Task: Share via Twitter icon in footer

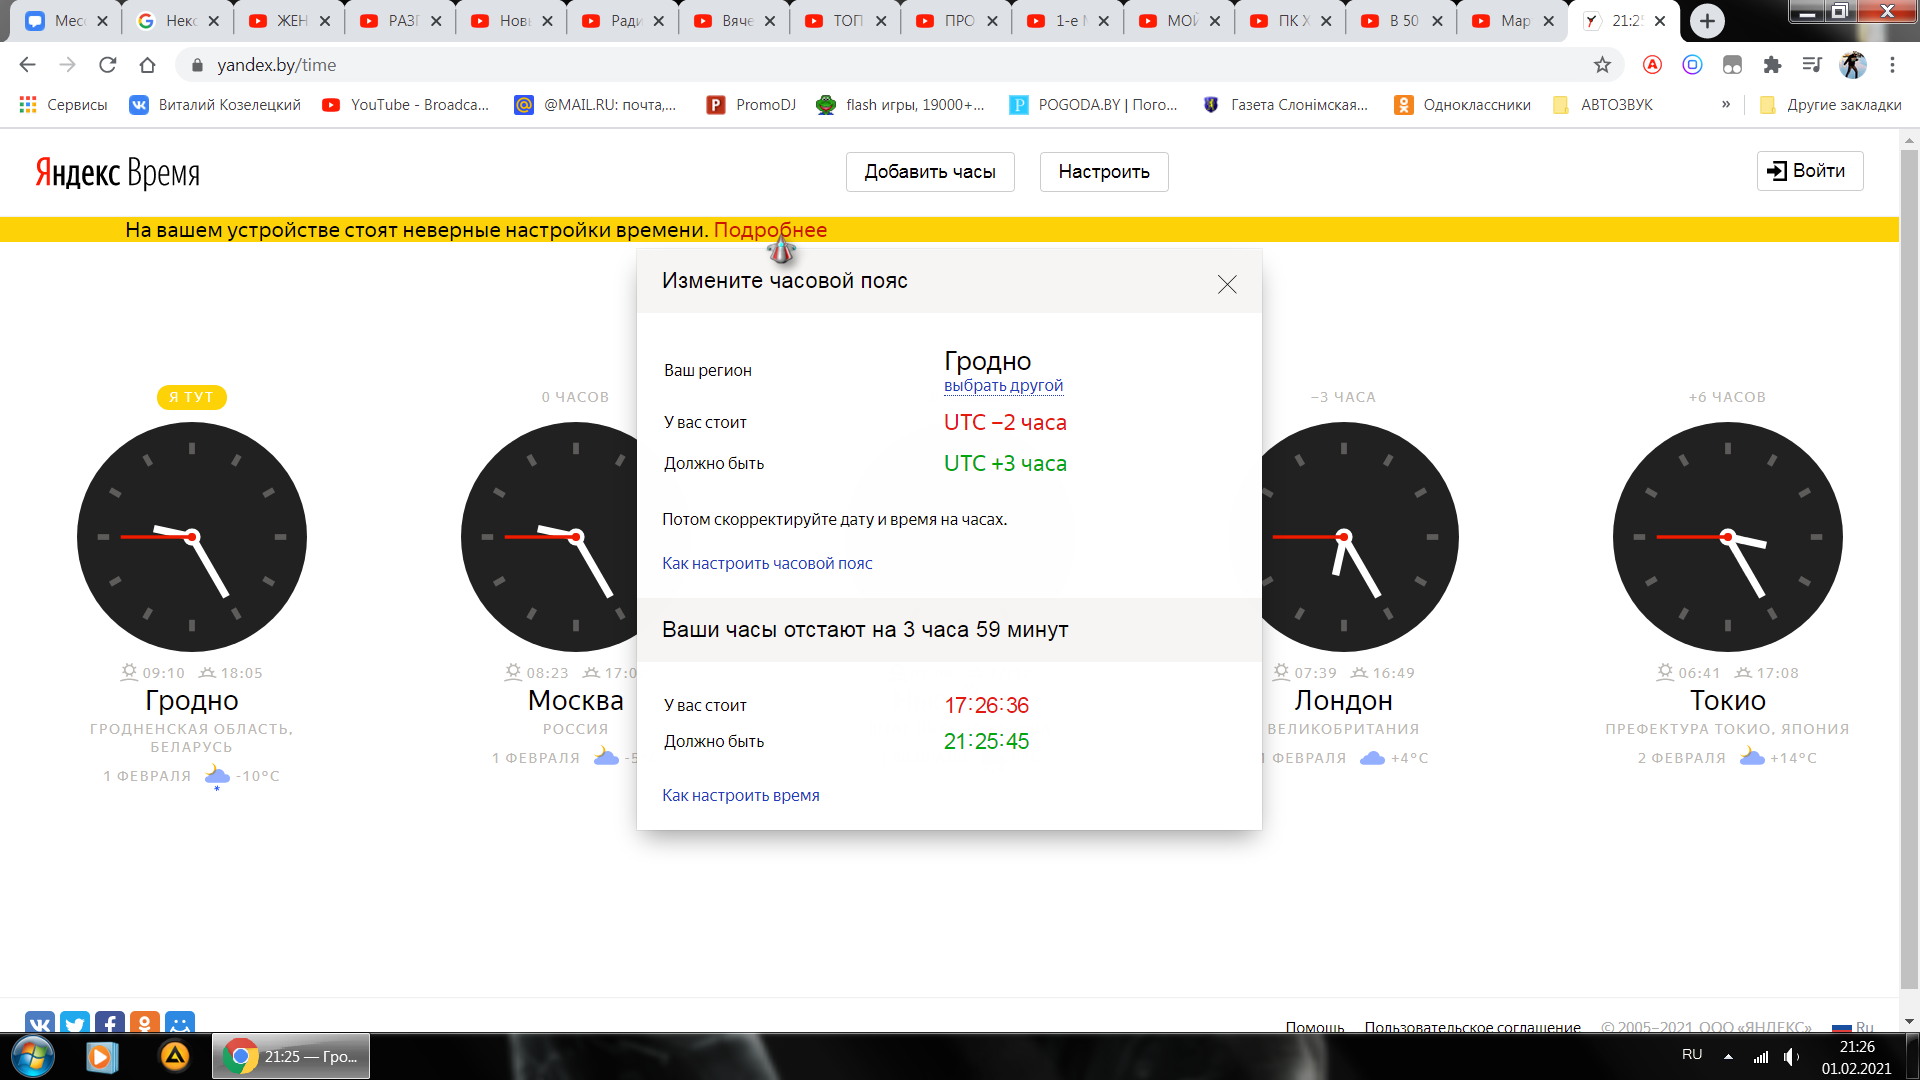Action: pos(75,1022)
